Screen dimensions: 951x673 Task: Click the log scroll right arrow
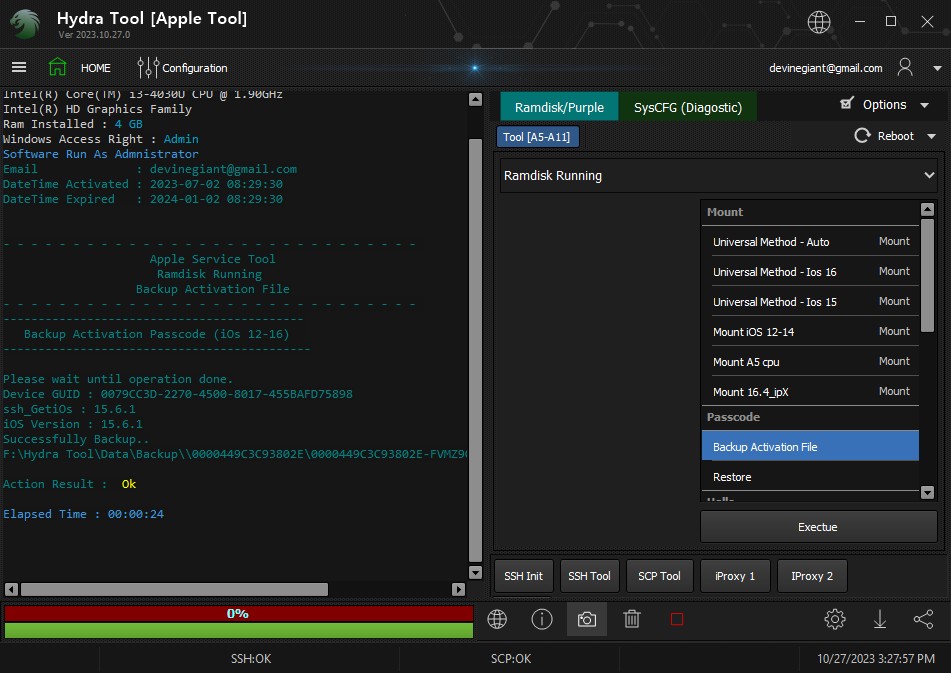(459, 589)
